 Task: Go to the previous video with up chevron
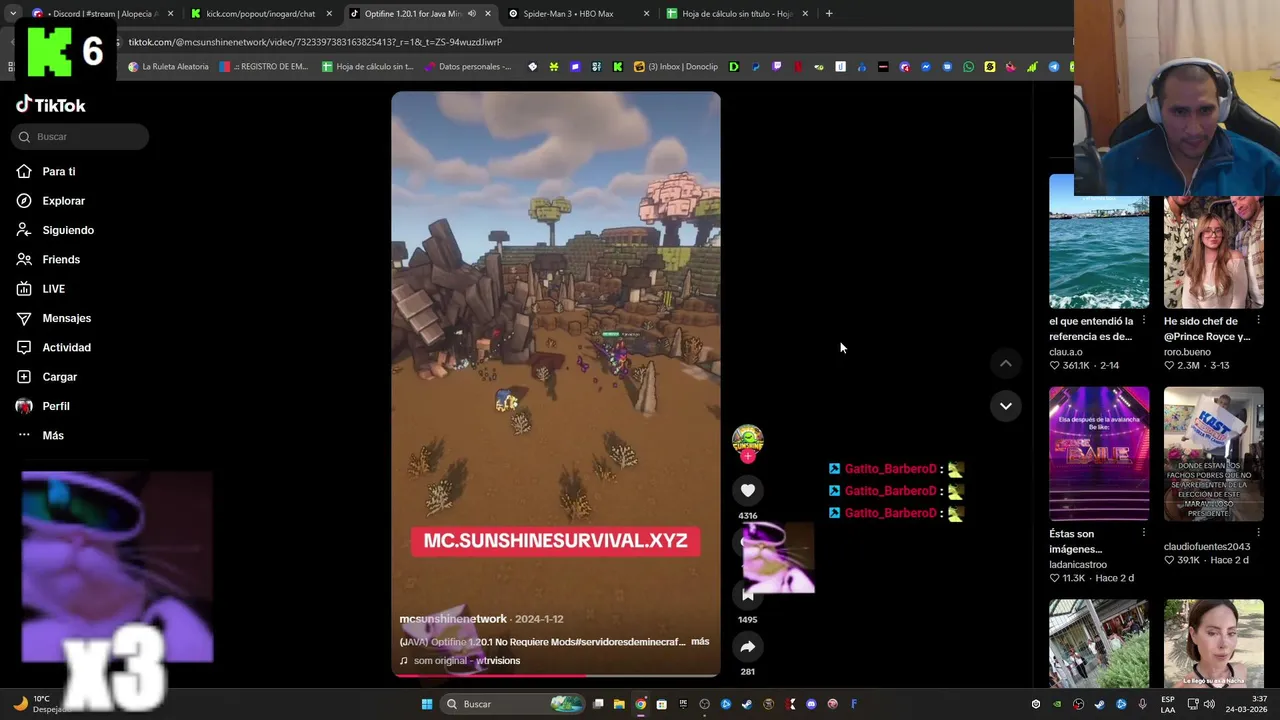point(1006,364)
